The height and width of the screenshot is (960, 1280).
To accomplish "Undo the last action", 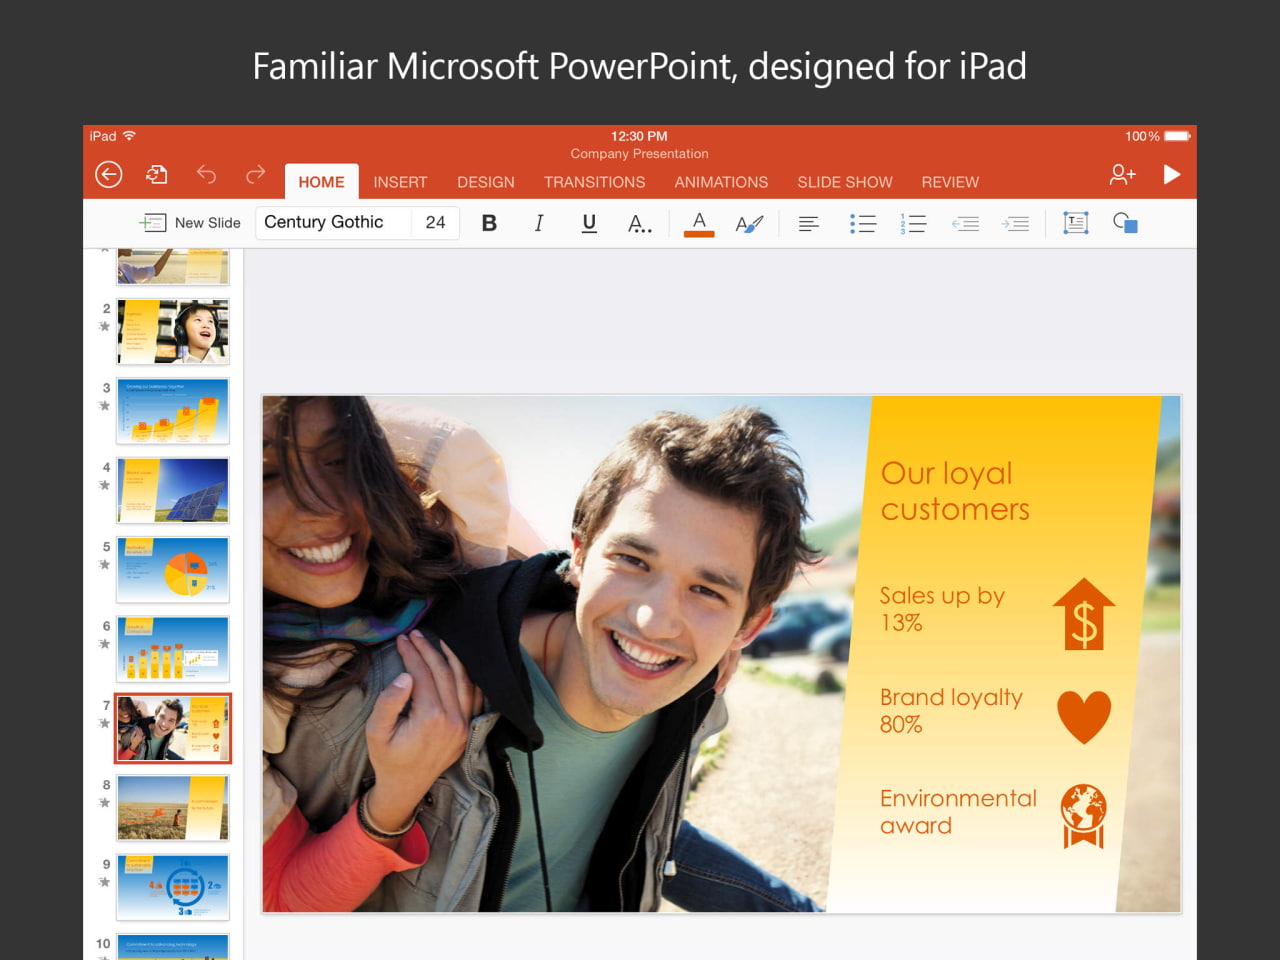I will coord(206,175).
